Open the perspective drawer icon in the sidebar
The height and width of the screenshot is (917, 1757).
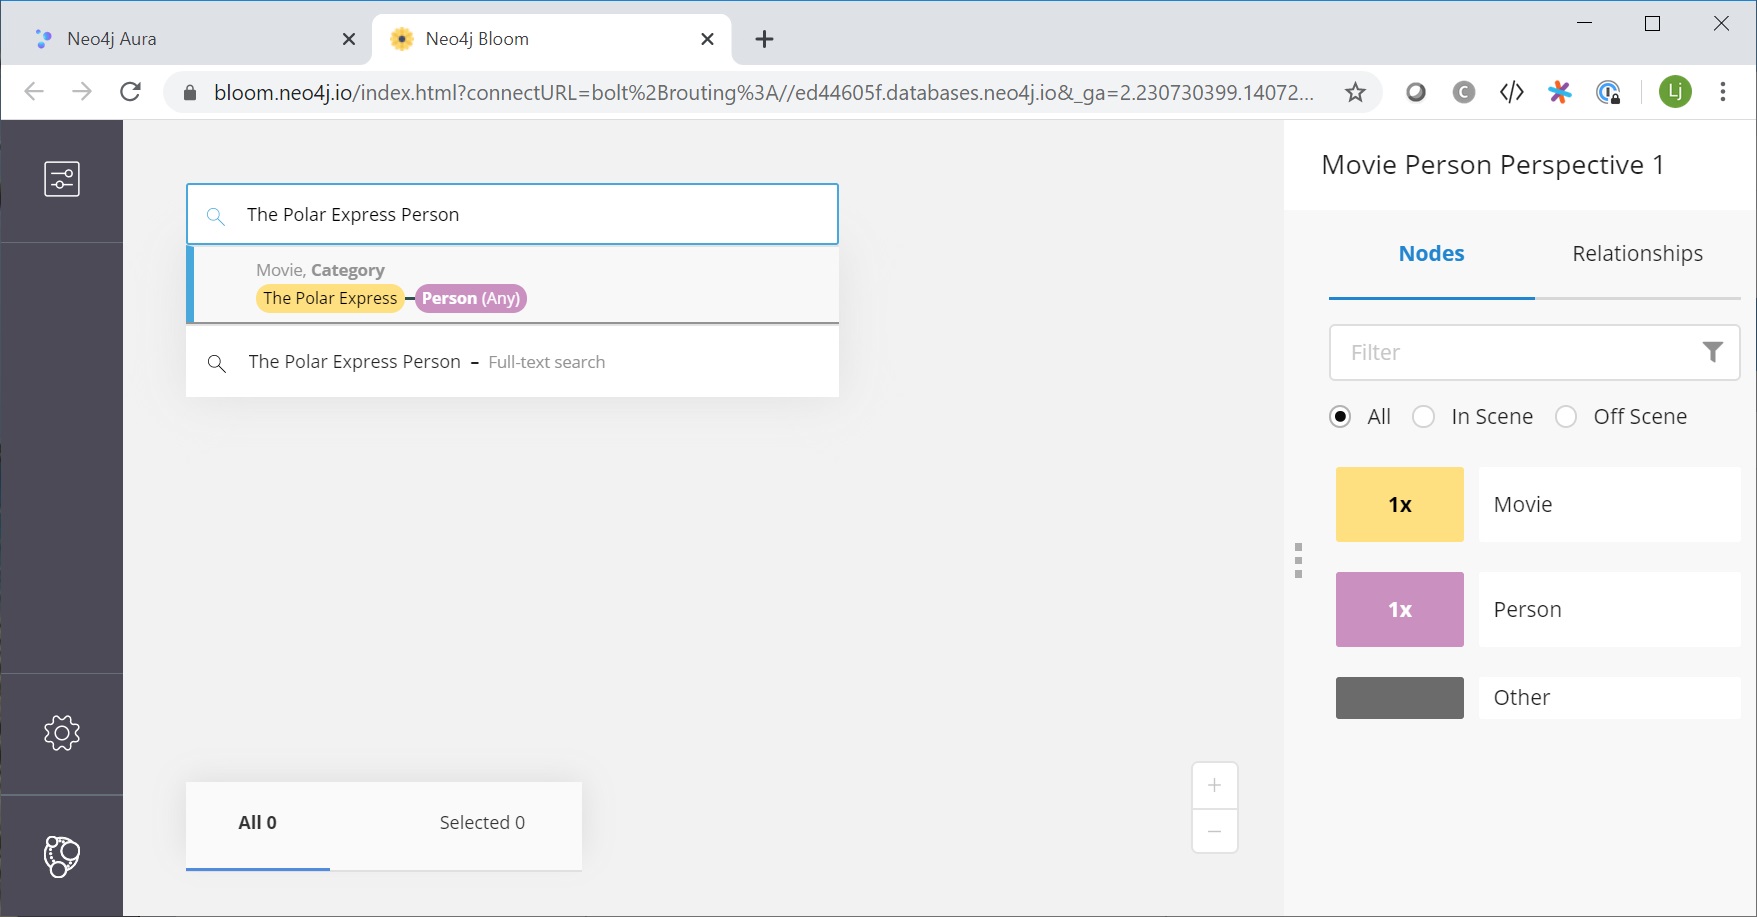pos(62,179)
